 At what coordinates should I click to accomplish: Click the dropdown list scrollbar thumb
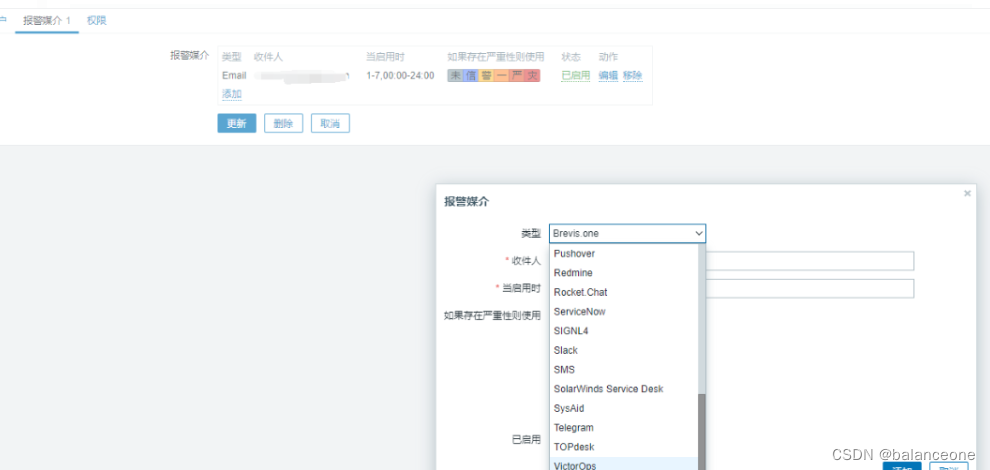[x=701, y=431]
